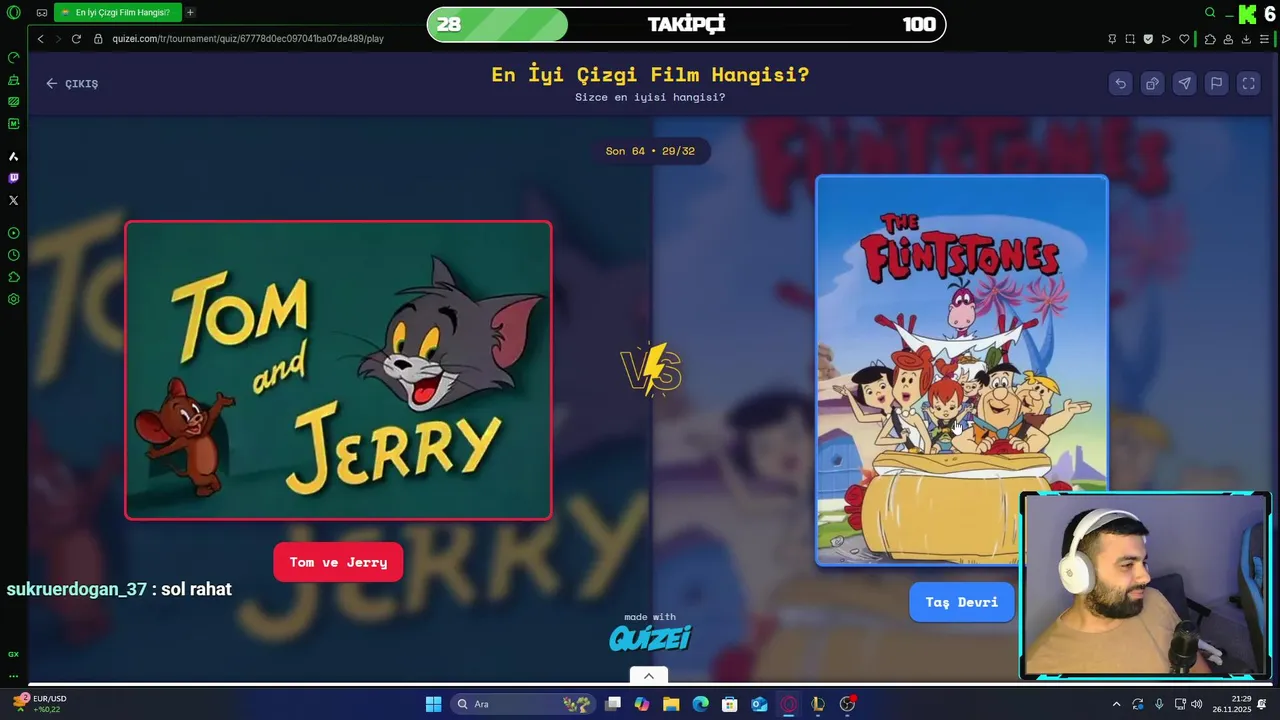Click the taskbar volume speaker icon

point(1199,704)
